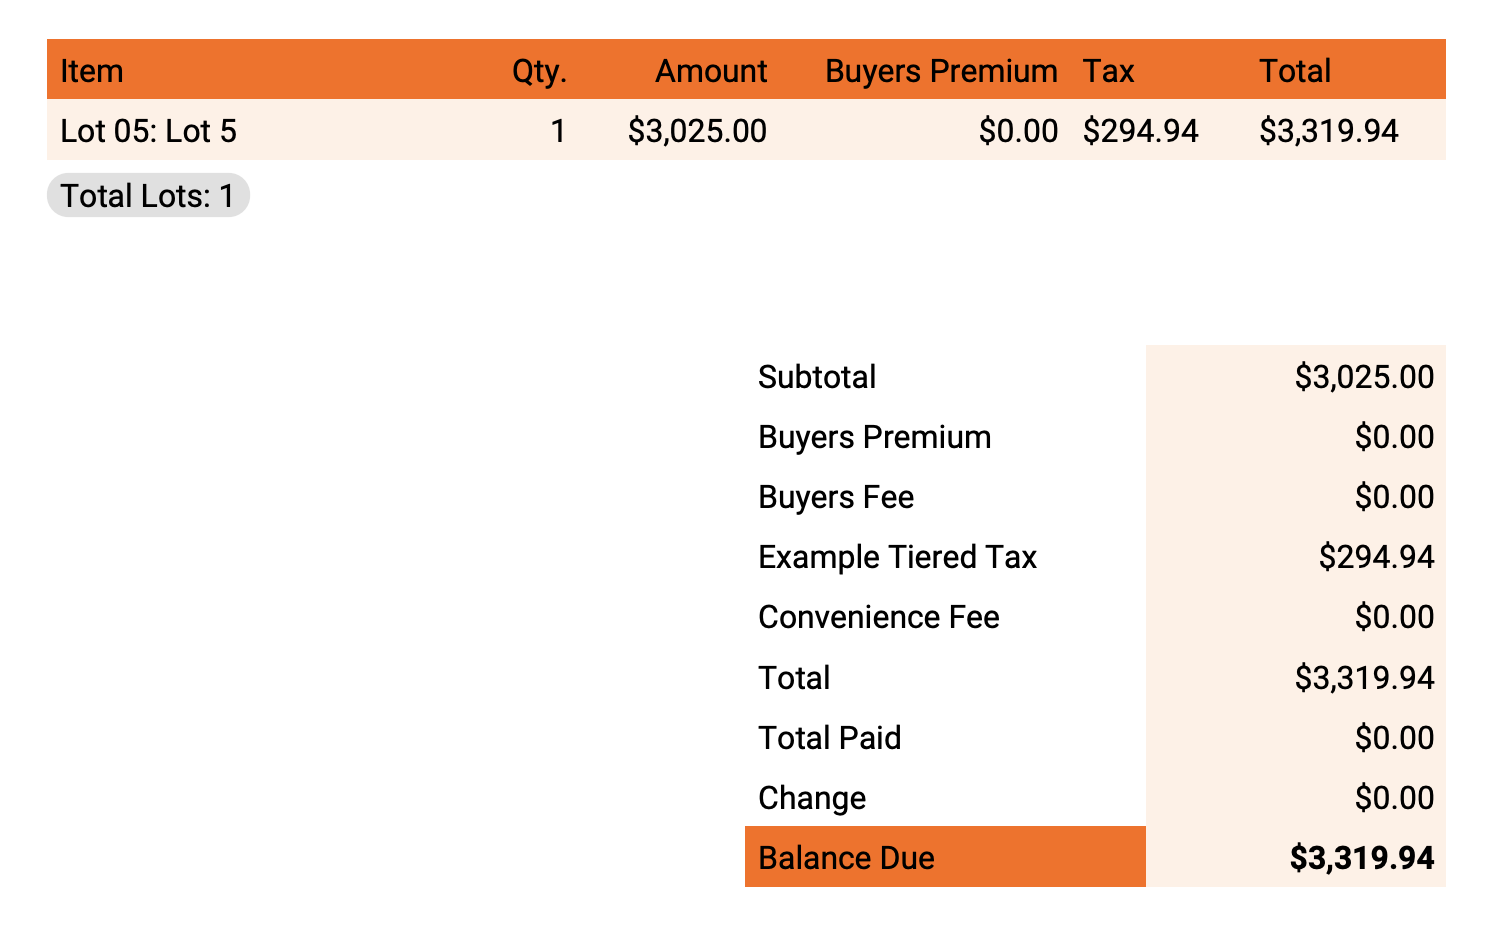Select the Lot 05: Lot 5 item row
Screen dimensions: 1502x926
[x=149, y=131]
